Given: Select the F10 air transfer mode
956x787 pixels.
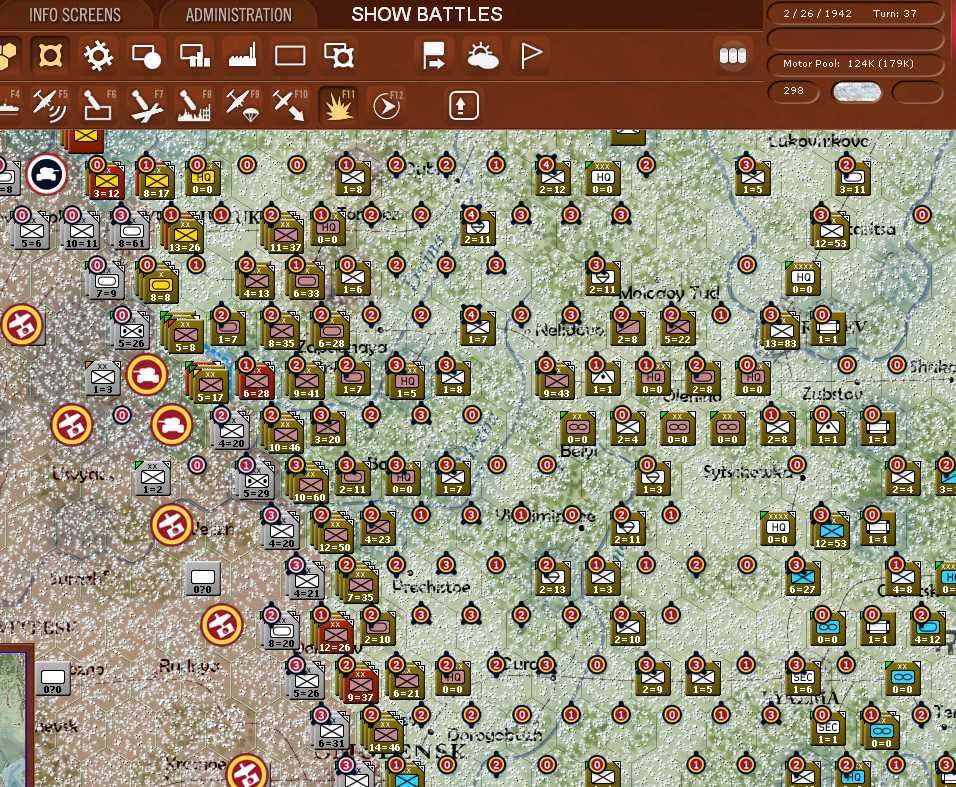Looking at the screenshot, I should 289,105.
